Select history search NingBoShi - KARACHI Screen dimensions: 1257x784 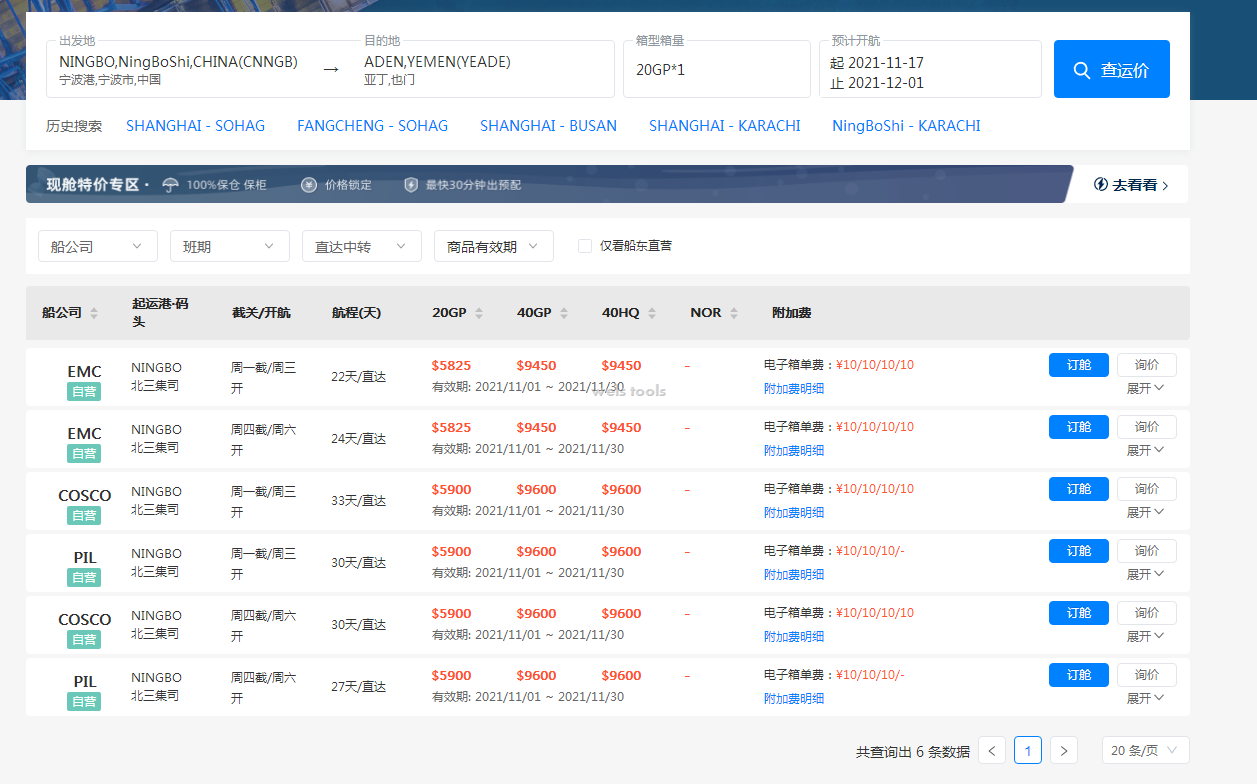906,126
